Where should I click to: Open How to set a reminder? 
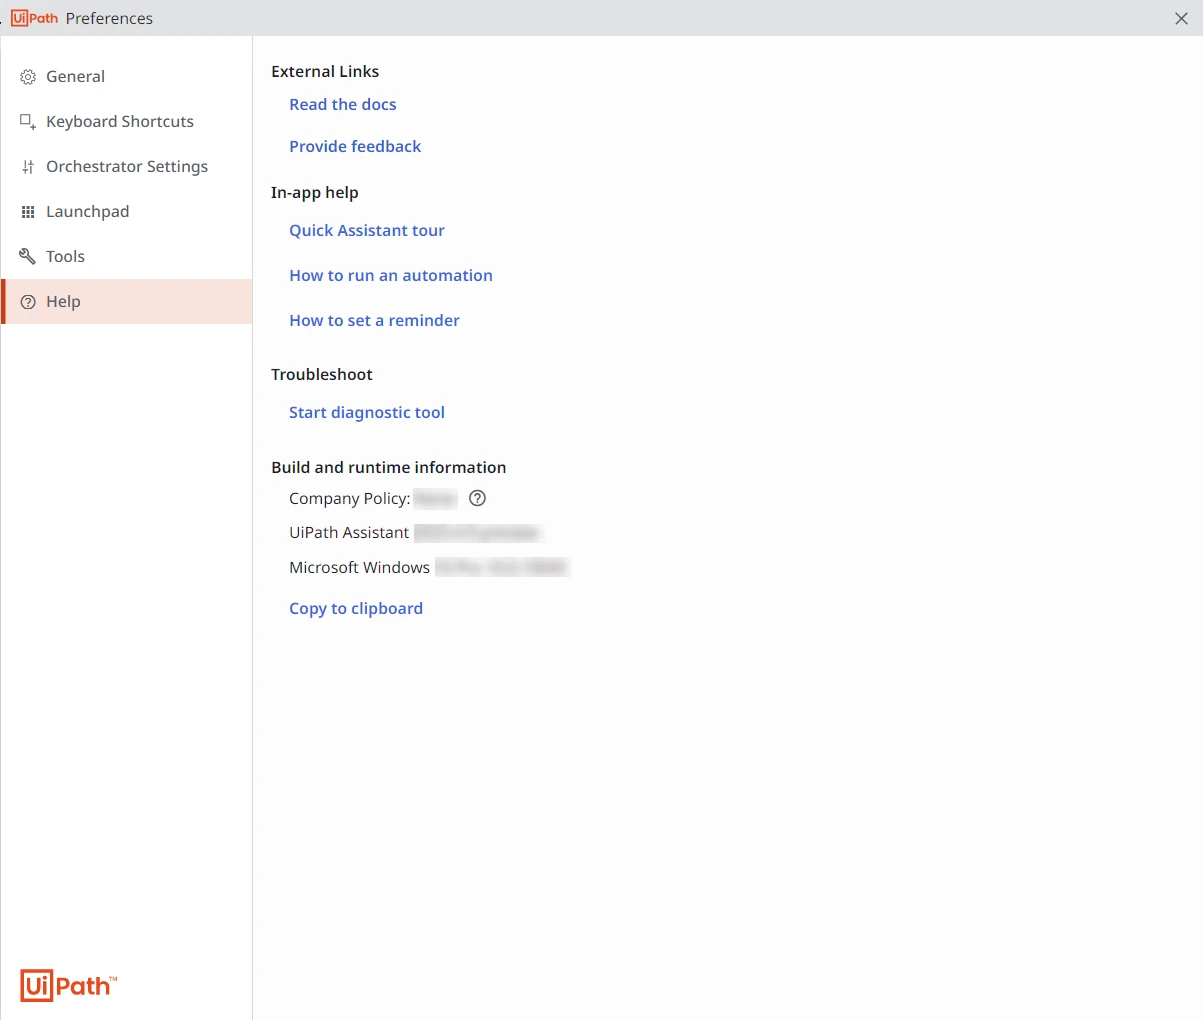click(x=375, y=321)
